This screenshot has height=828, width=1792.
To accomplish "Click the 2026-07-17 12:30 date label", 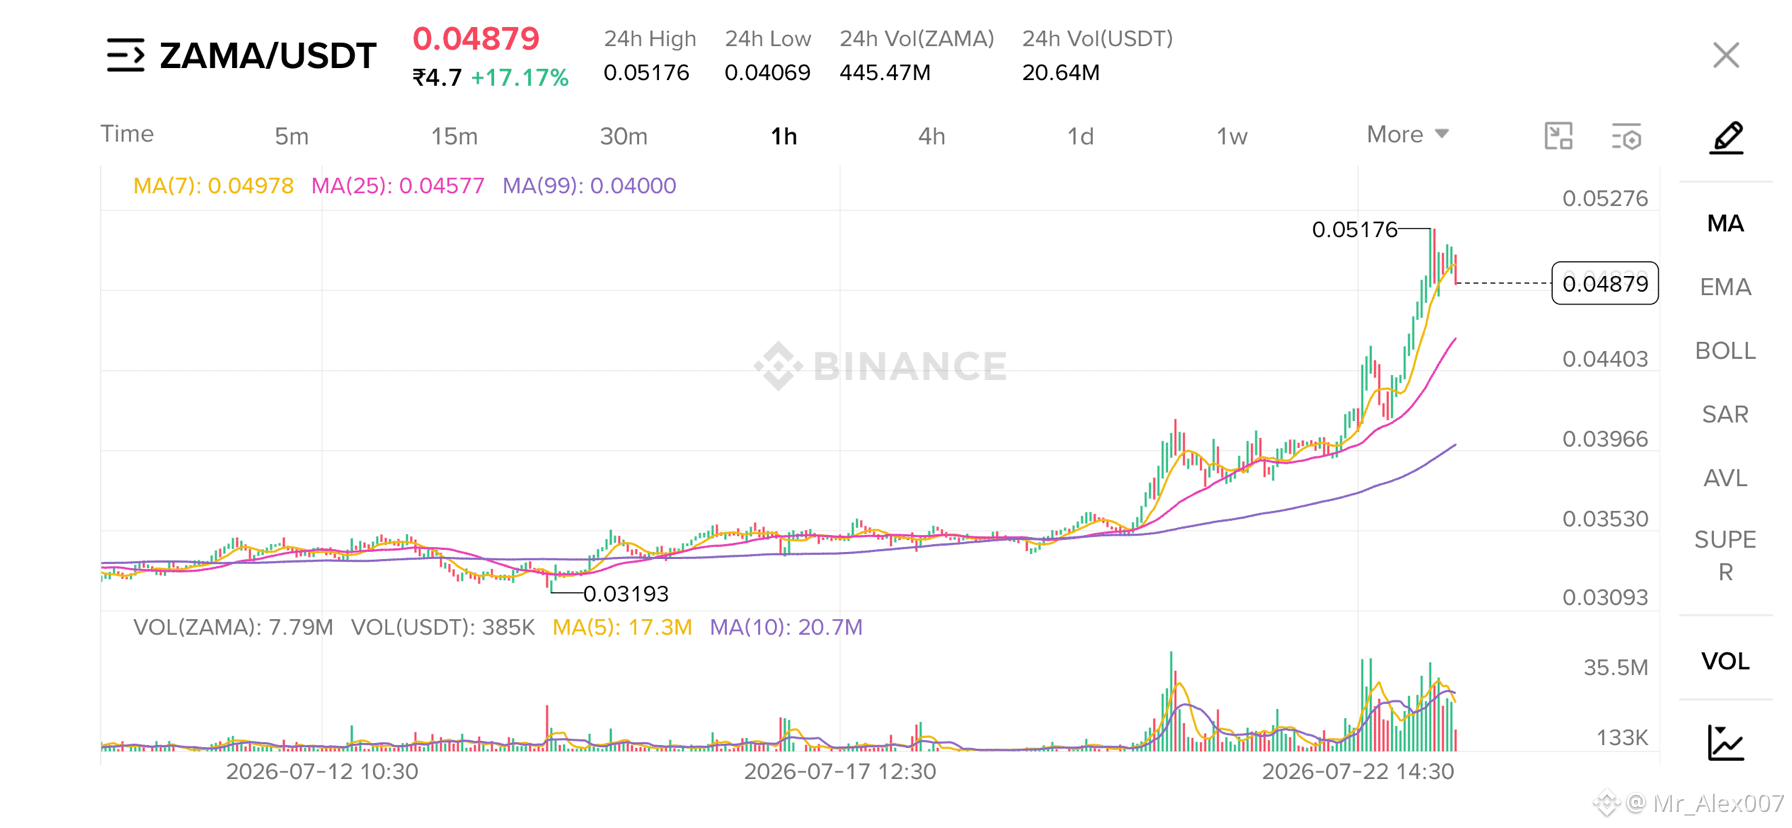I will click(840, 772).
